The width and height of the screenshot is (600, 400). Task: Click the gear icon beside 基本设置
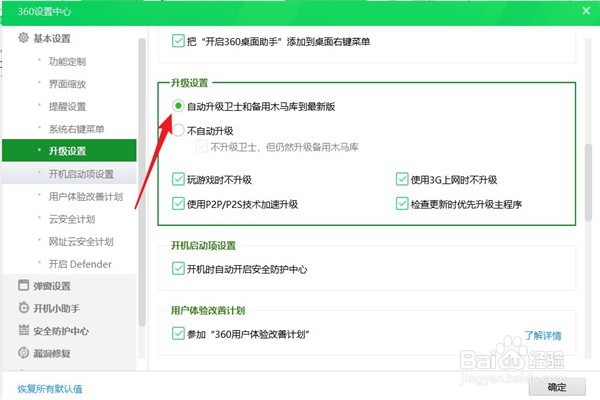[x=23, y=38]
